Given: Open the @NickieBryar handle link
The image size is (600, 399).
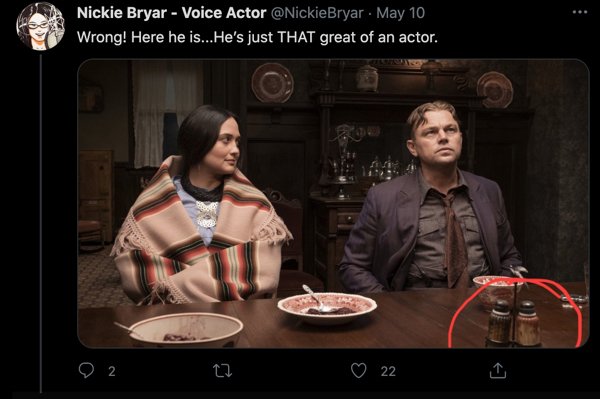Looking at the screenshot, I should 317,13.
